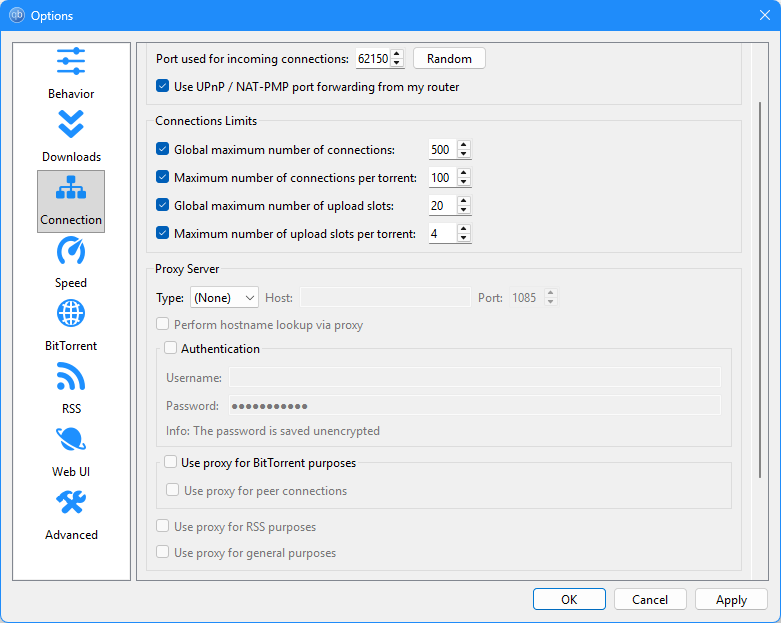
Task: Switch to RSS tab label
Action: pos(71,408)
